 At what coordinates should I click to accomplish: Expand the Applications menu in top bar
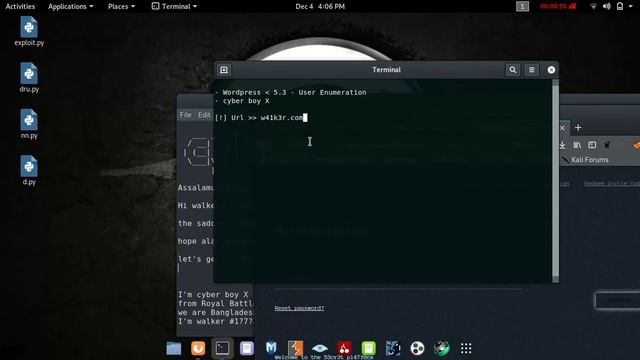click(x=70, y=6)
